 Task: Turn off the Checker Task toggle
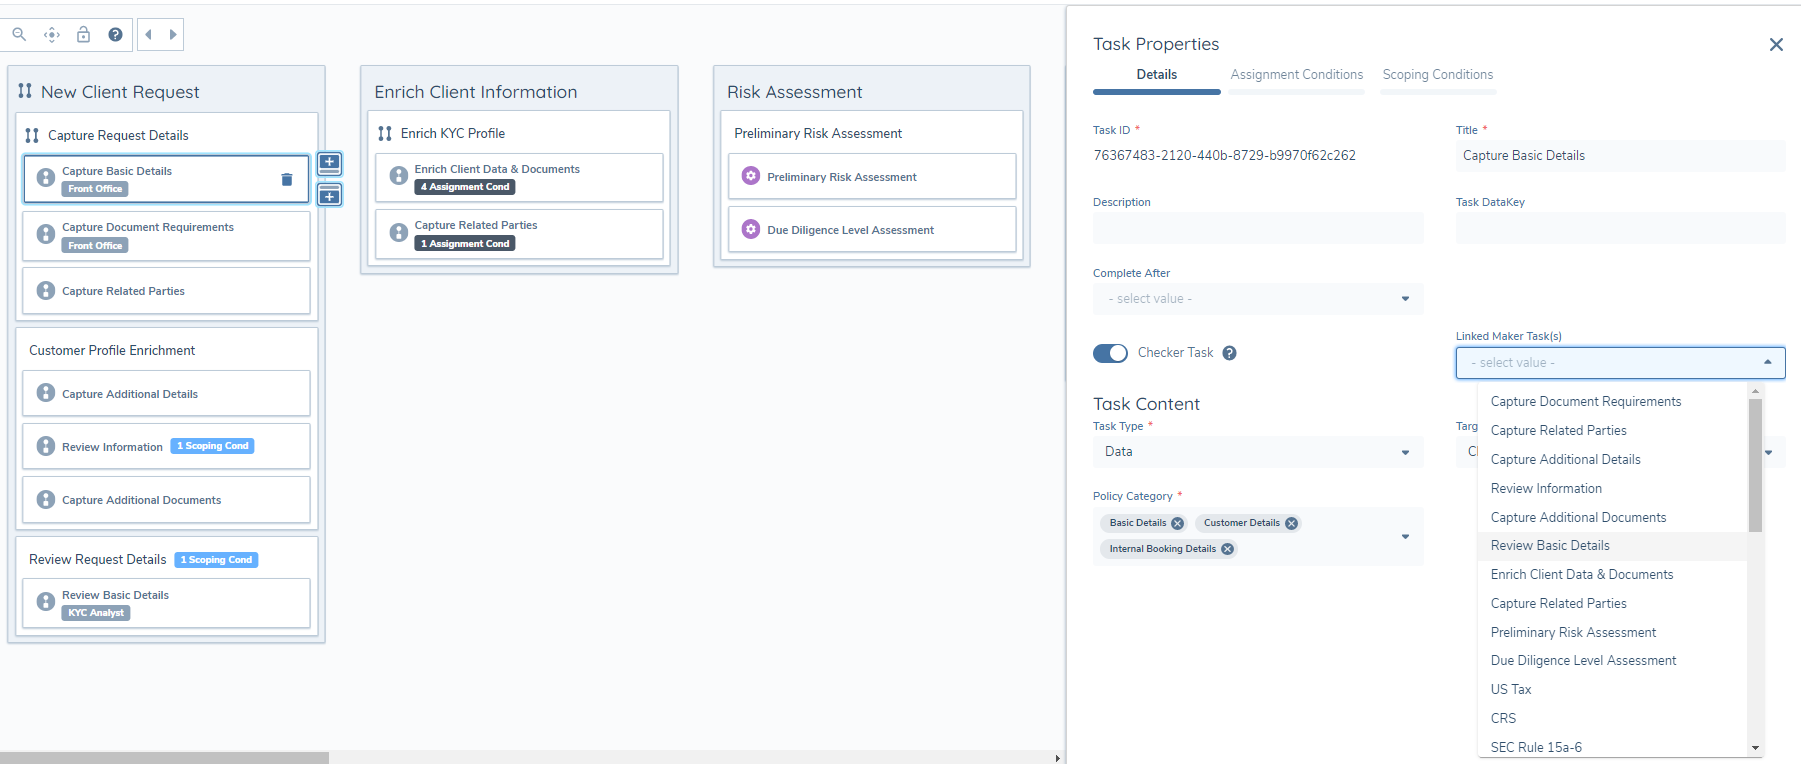(x=1110, y=353)
